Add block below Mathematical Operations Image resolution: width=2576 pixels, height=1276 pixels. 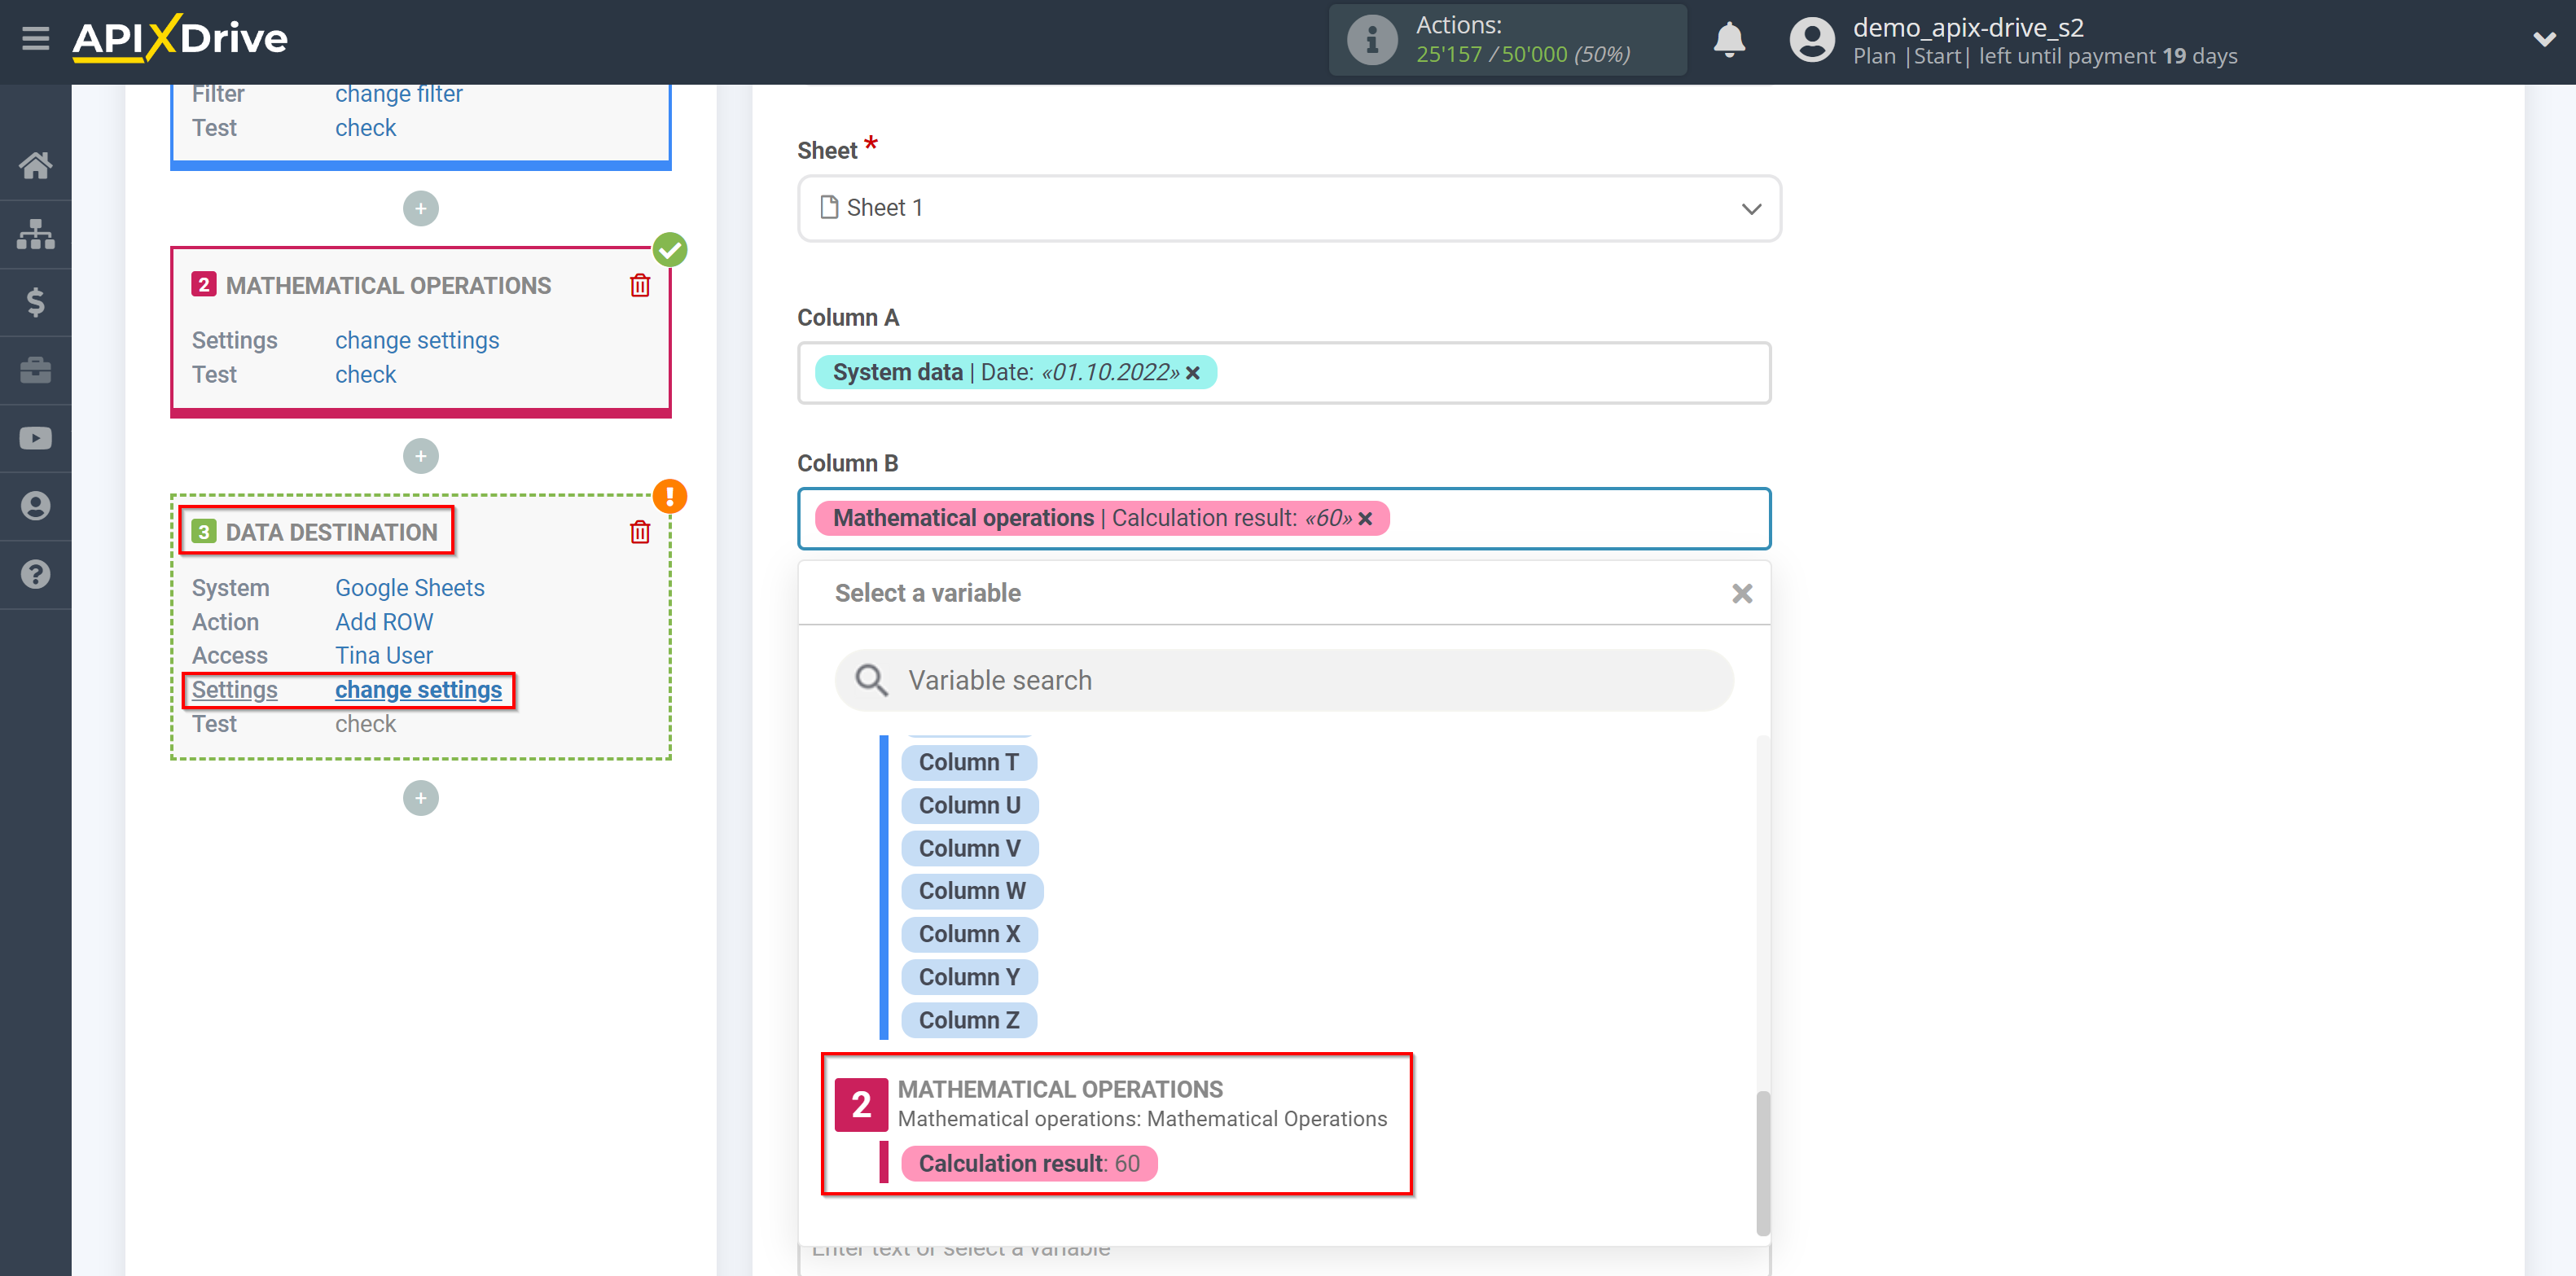421,456
